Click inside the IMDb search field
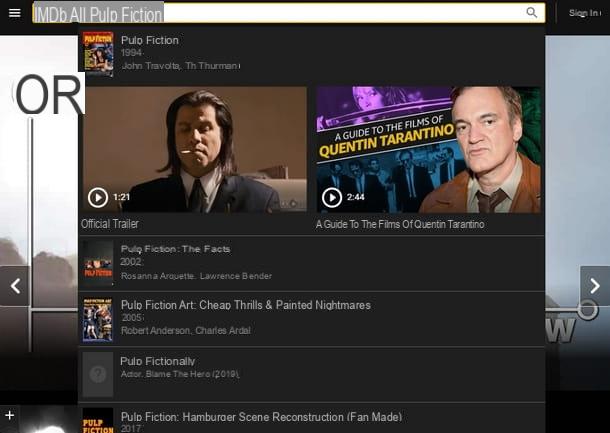The height and width of the screenshot is (433, 610). click(289, 13)
